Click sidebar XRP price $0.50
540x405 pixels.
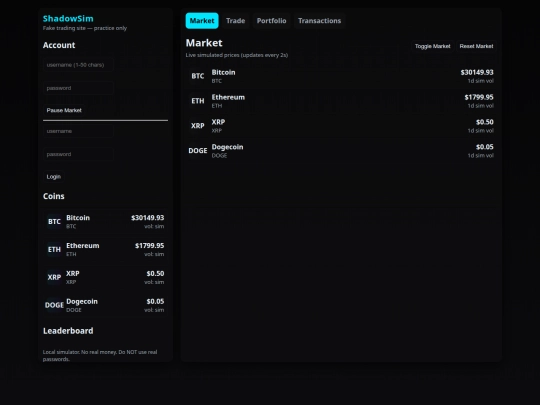point(155,273)
